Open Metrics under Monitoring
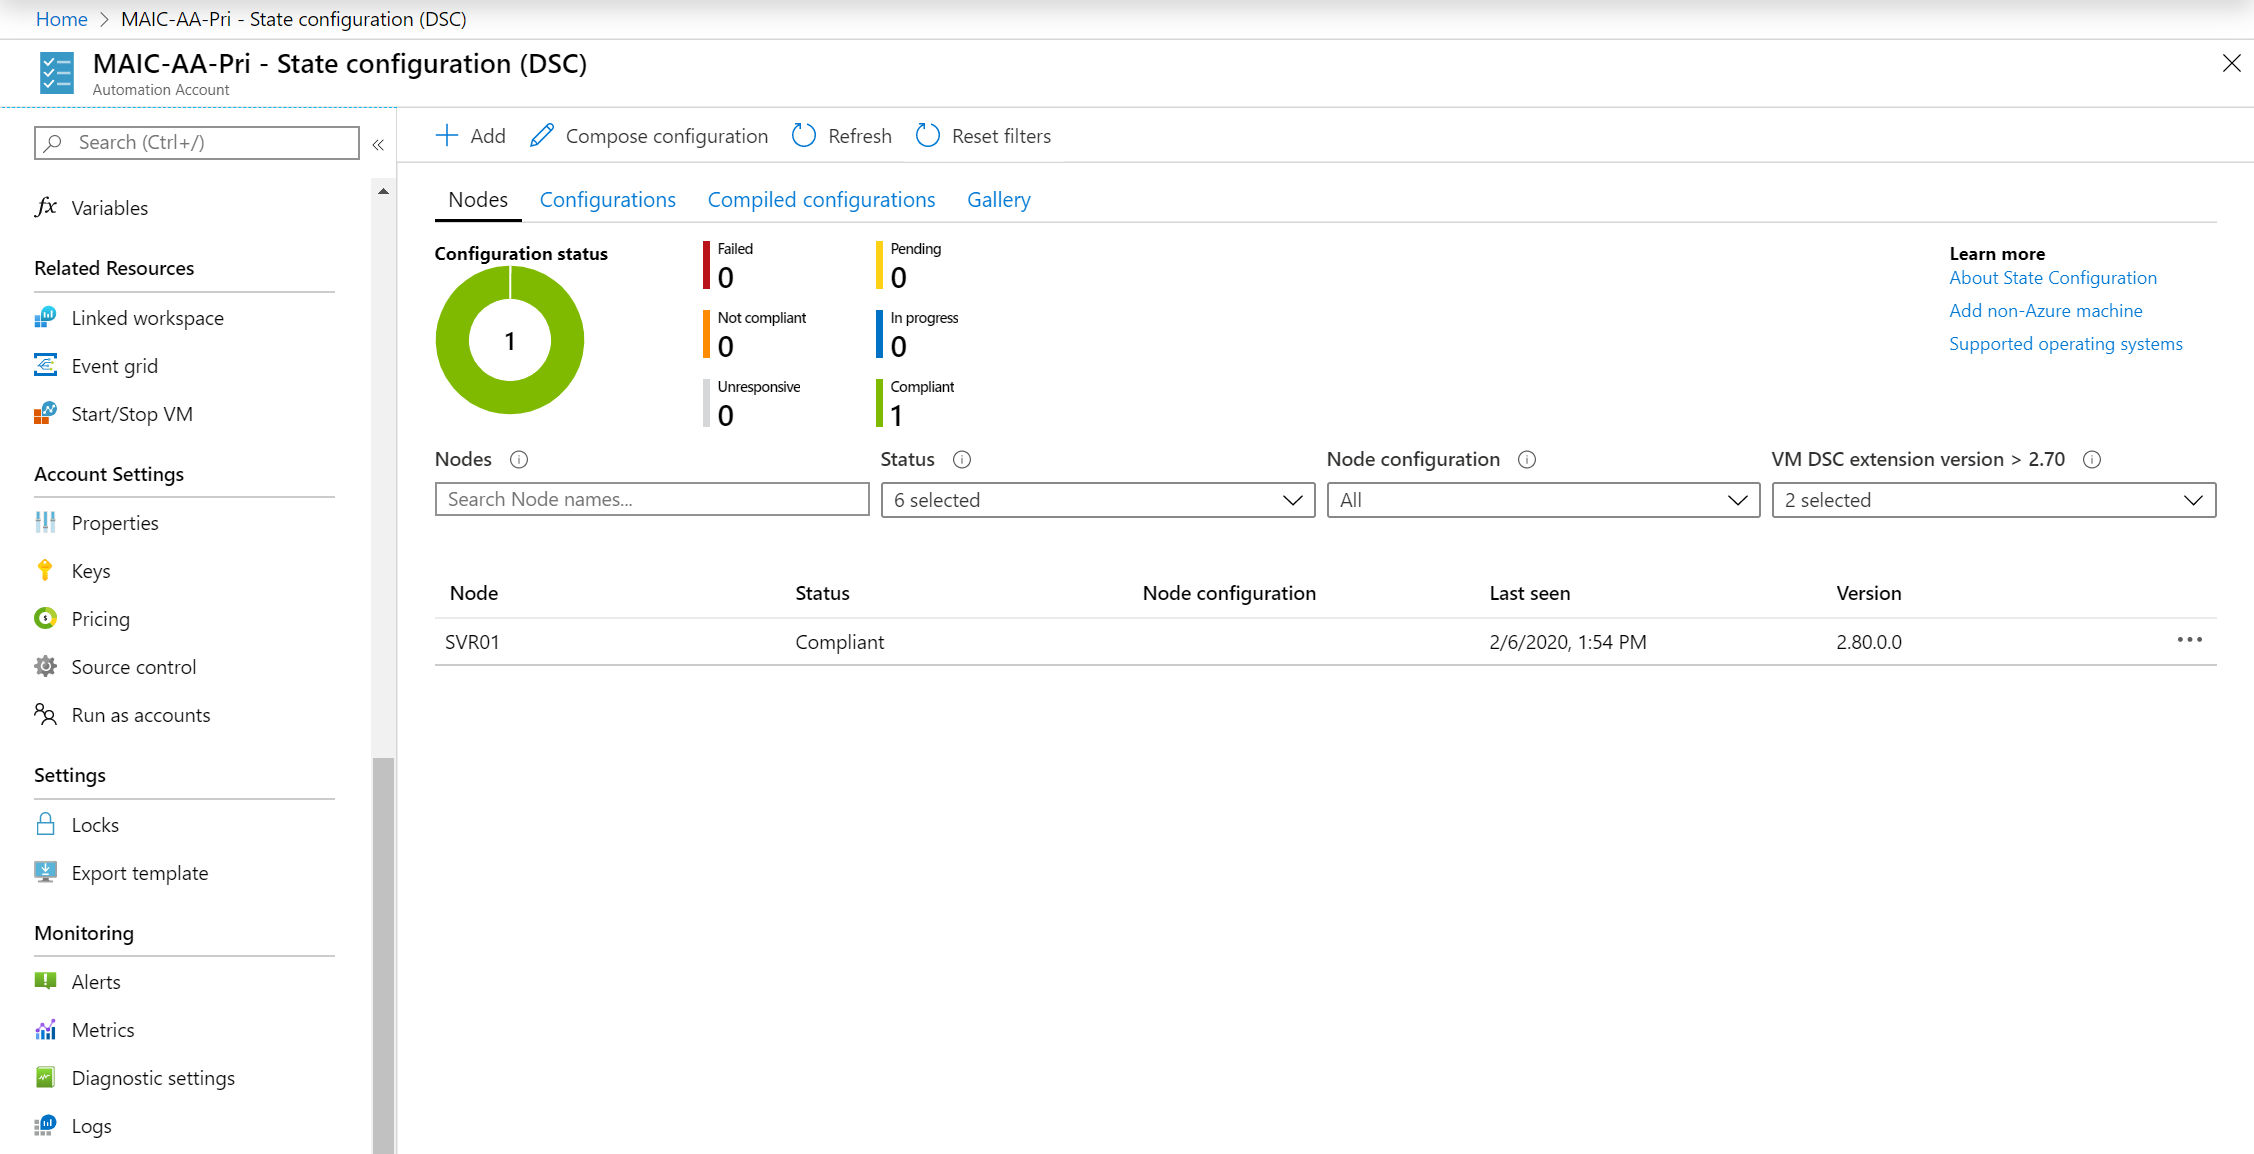 click(102, 1030)
